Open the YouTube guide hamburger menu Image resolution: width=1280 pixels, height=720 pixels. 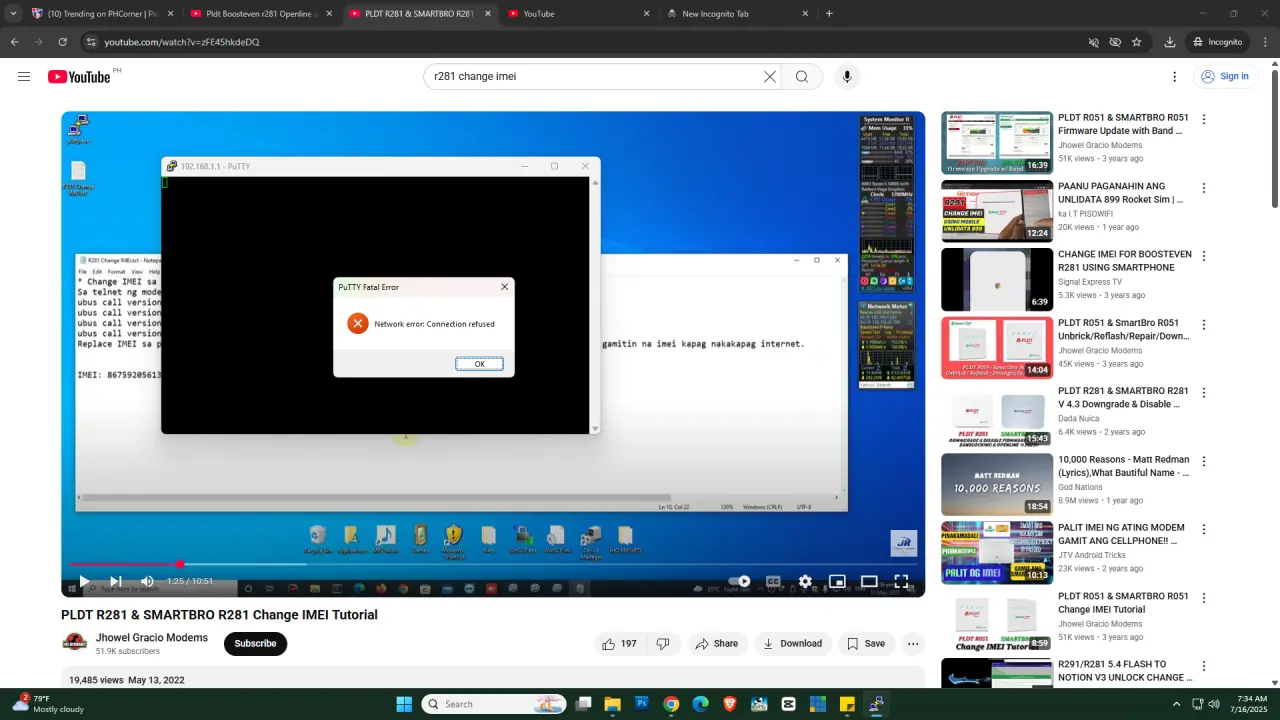[x=24, y=77]
